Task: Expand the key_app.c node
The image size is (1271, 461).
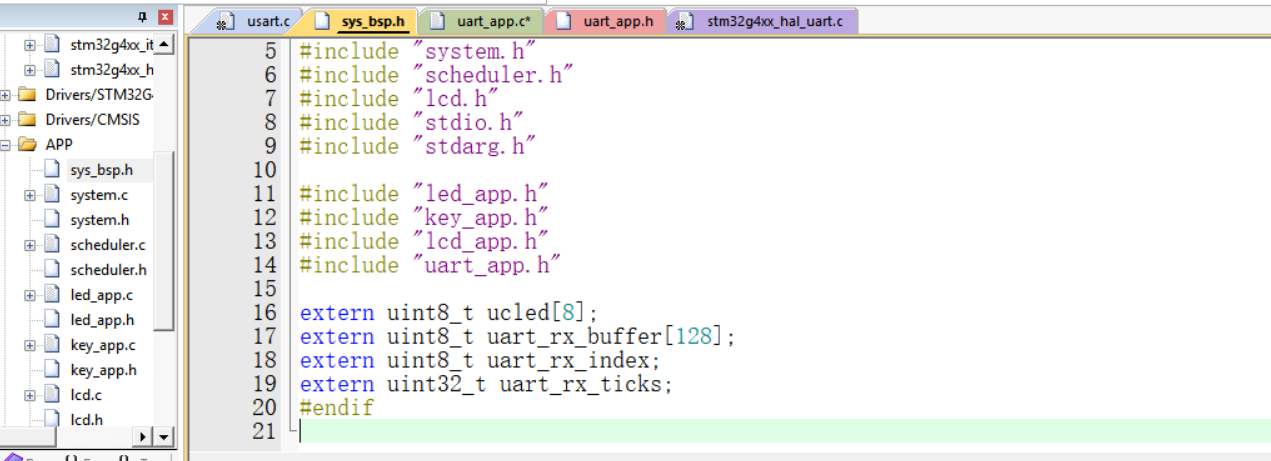Action: pyautogui.click(x=30, y=345)
